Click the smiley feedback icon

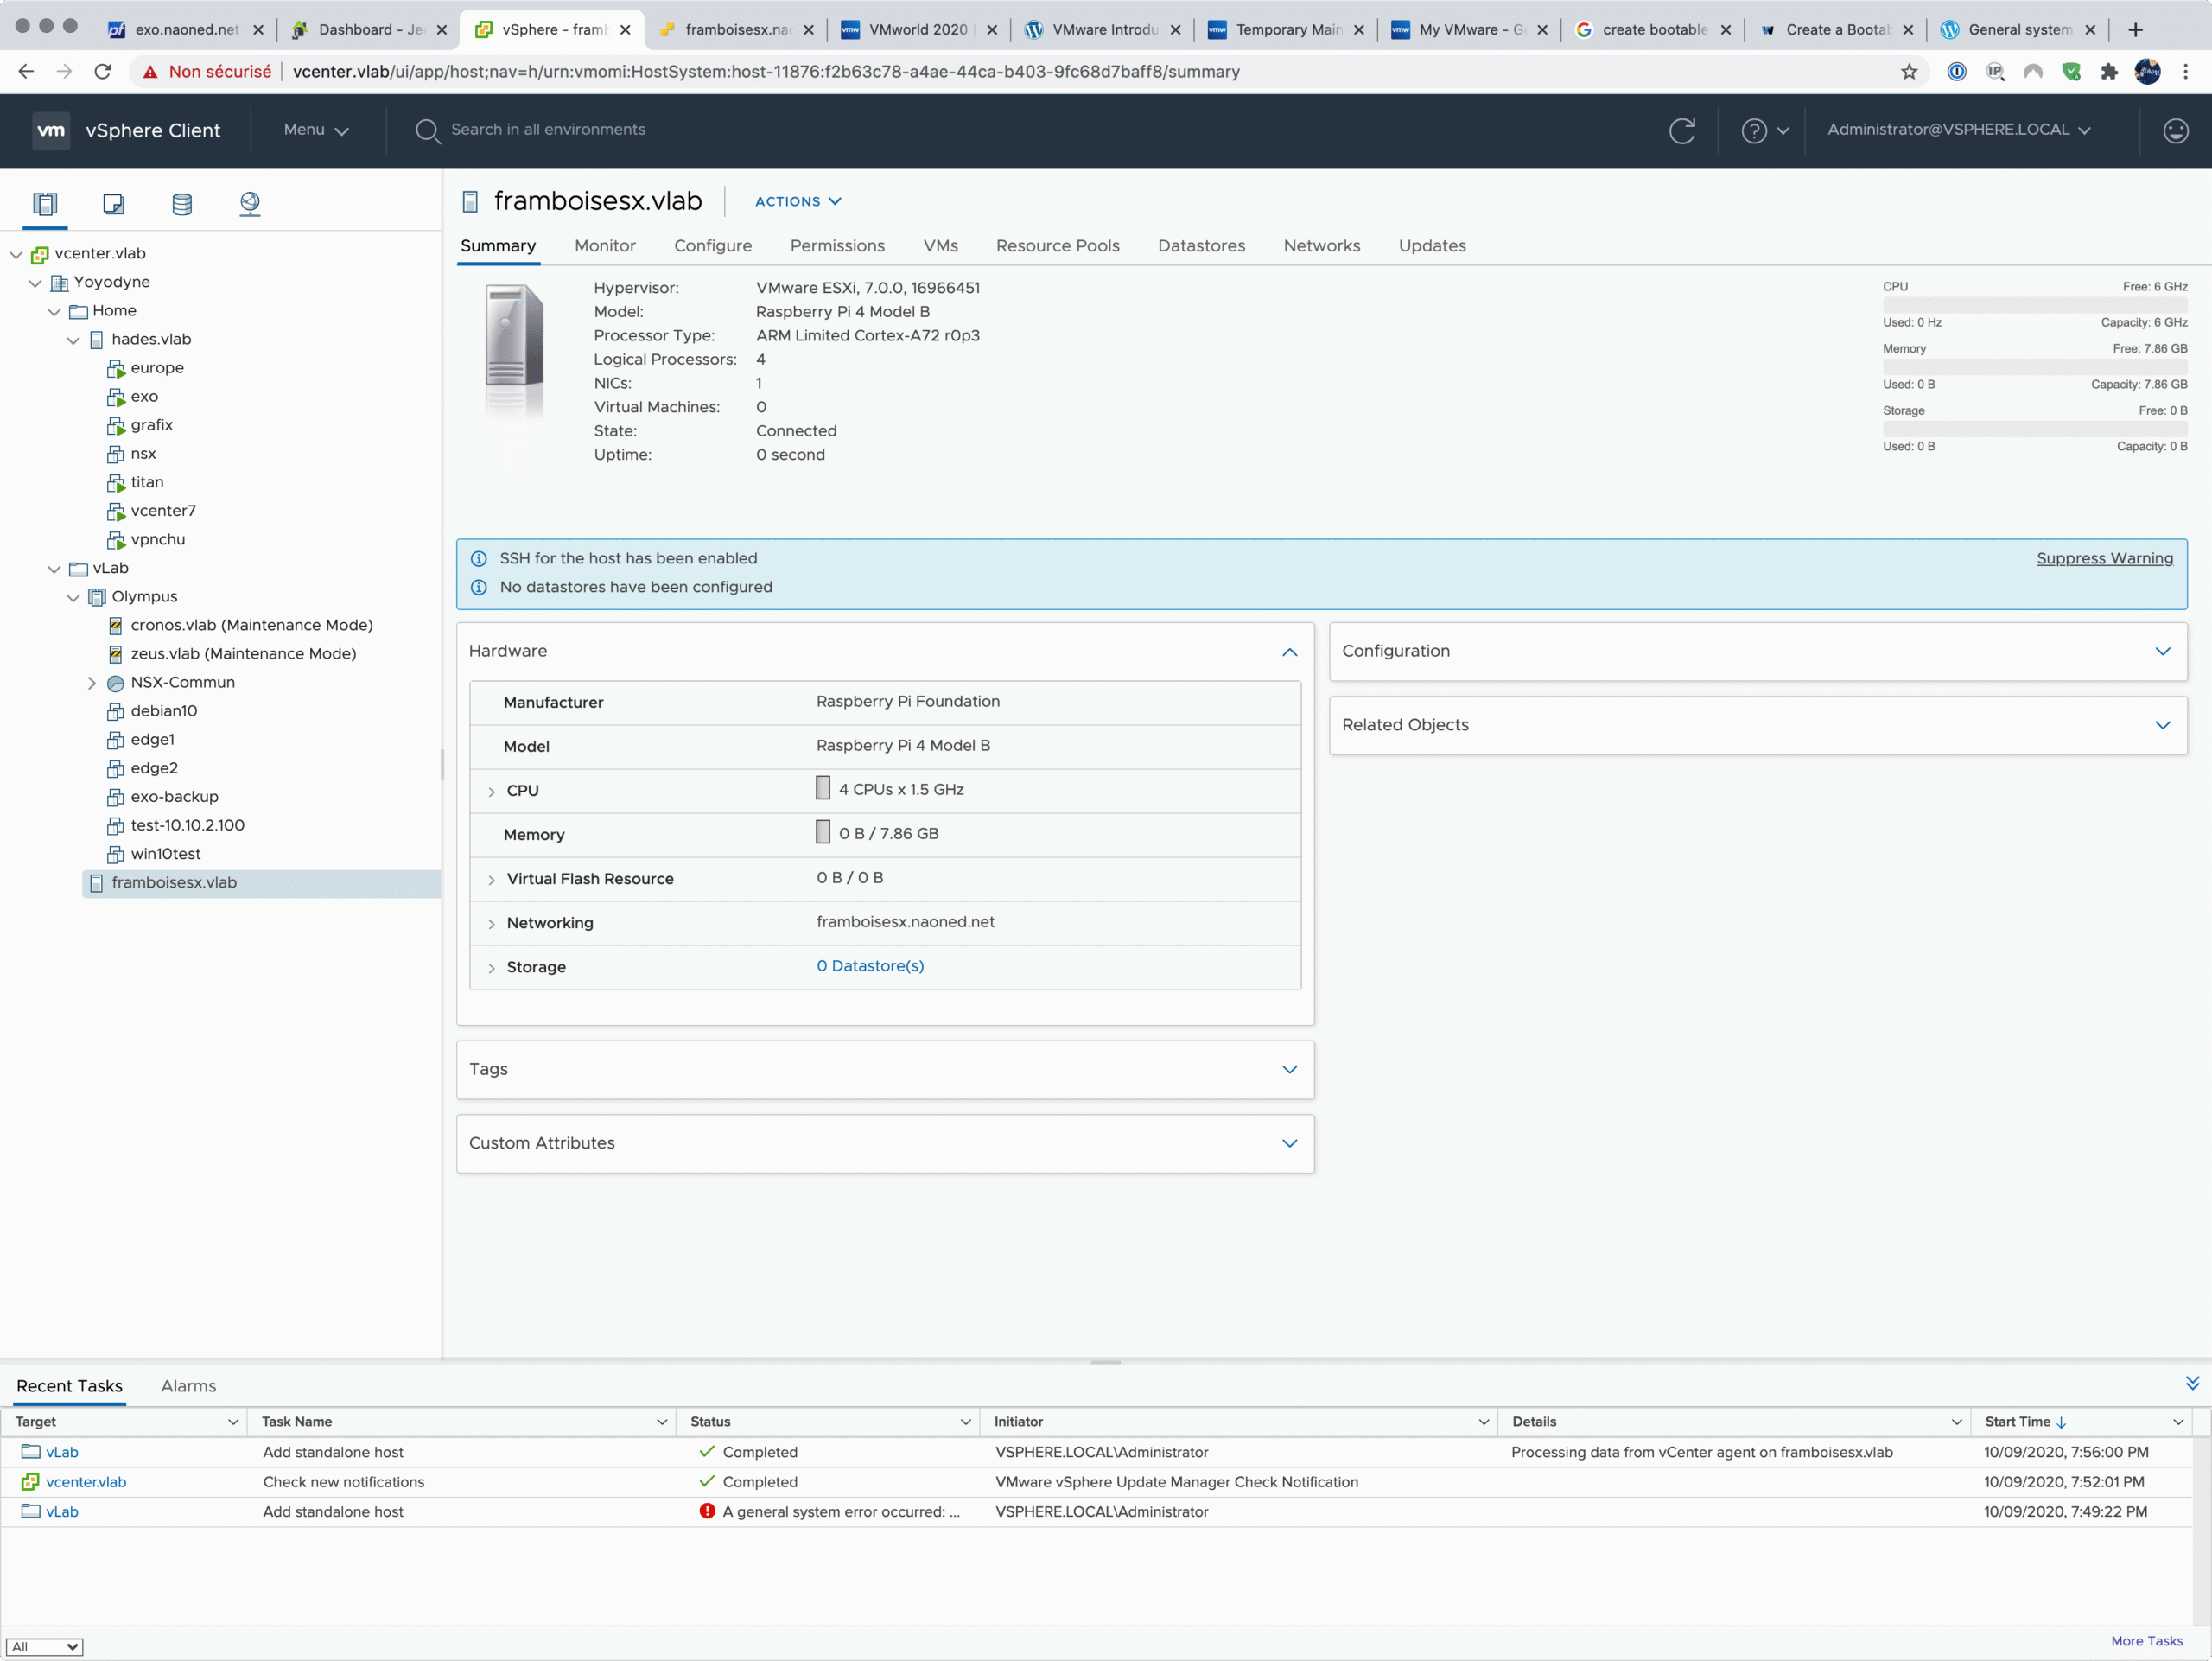2175,130
